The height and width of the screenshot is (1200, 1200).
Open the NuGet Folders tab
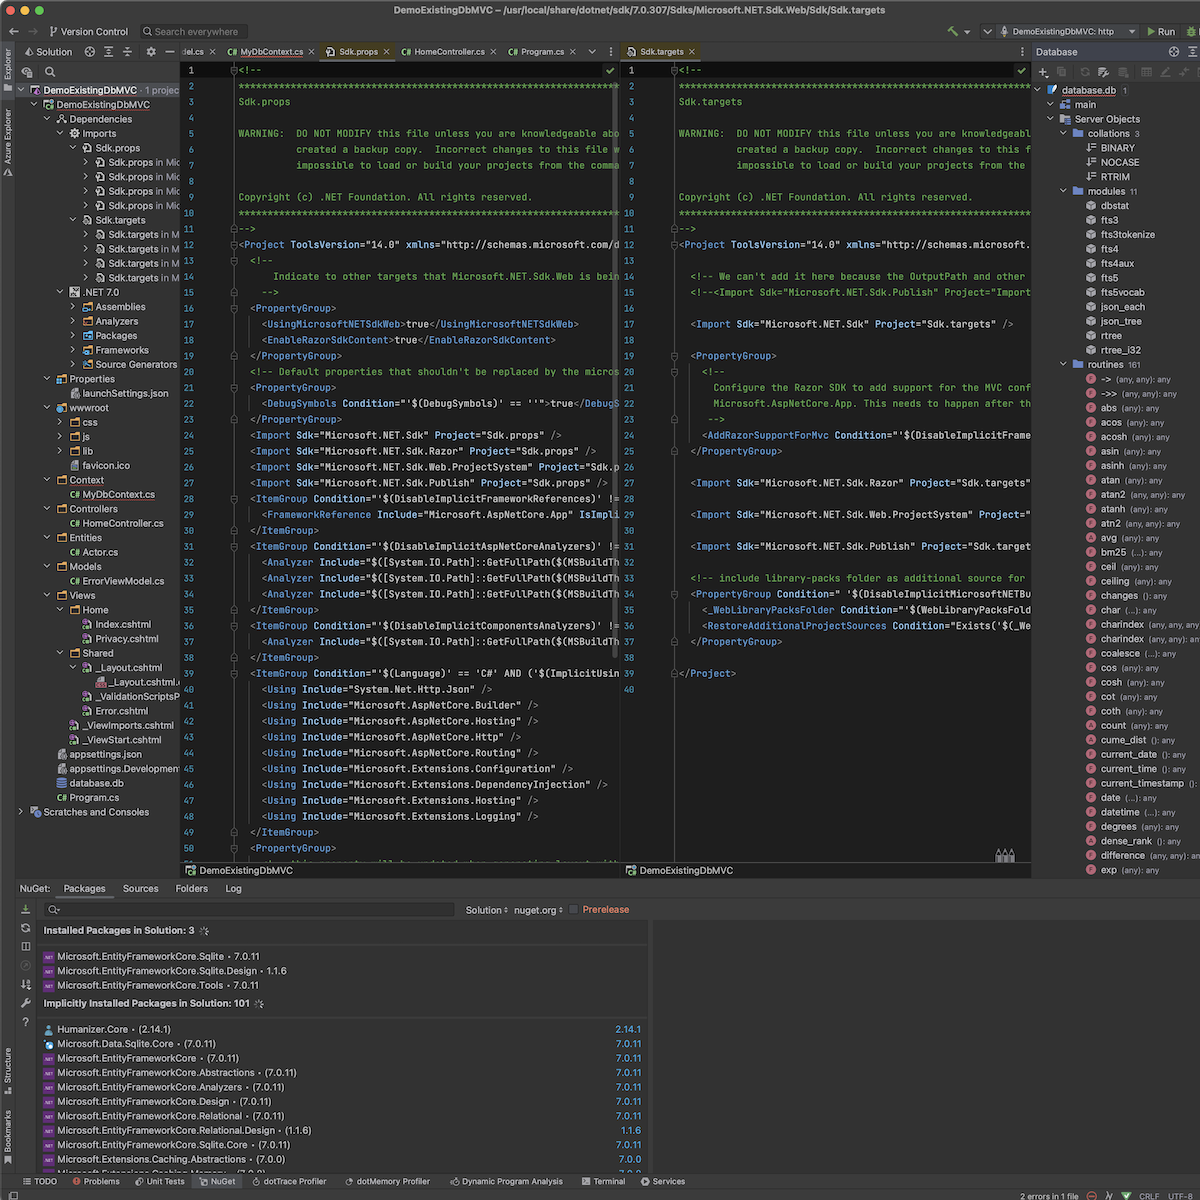coord(192,888)
